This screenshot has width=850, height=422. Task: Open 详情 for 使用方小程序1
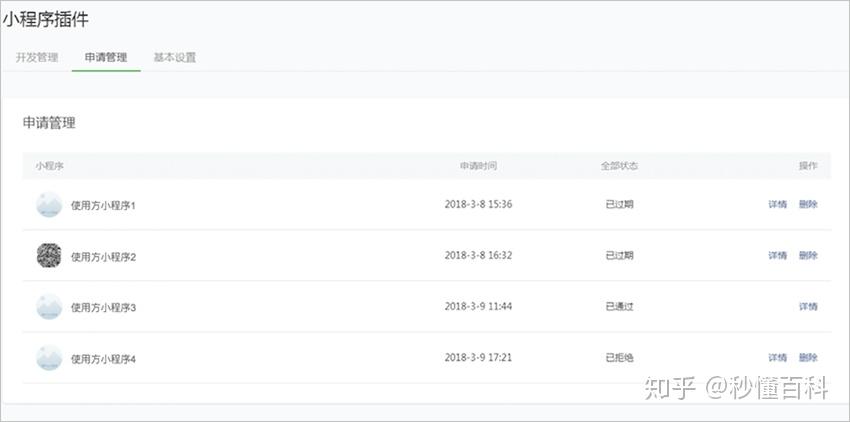[777, 204]
